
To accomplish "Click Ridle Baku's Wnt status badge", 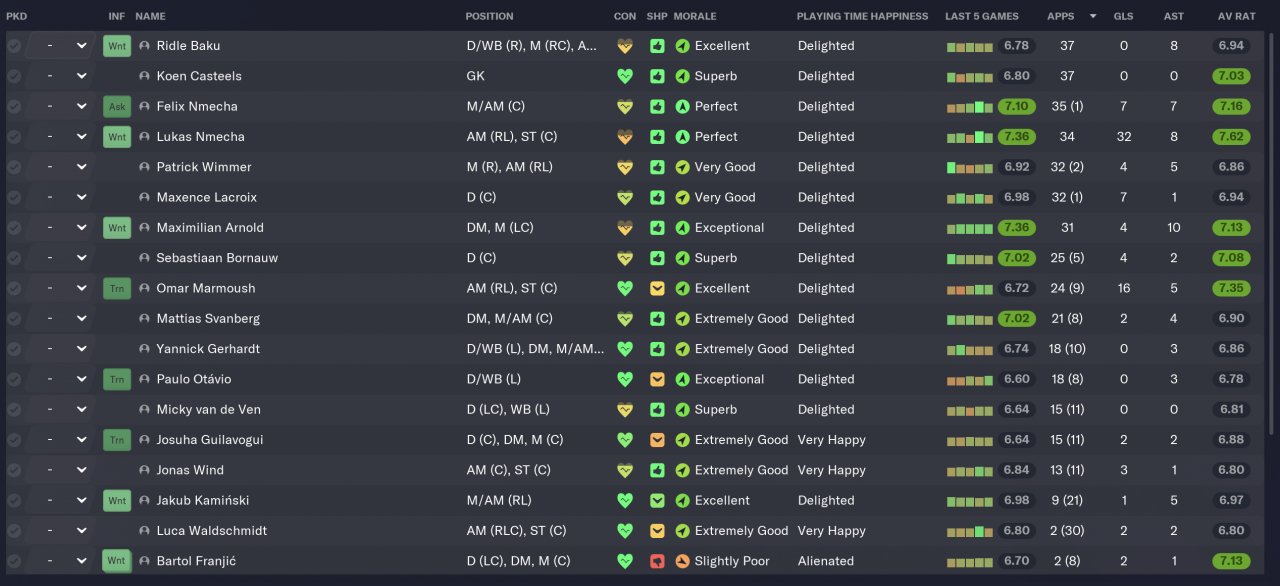I will pyautogui.click(x=117, y=46).
